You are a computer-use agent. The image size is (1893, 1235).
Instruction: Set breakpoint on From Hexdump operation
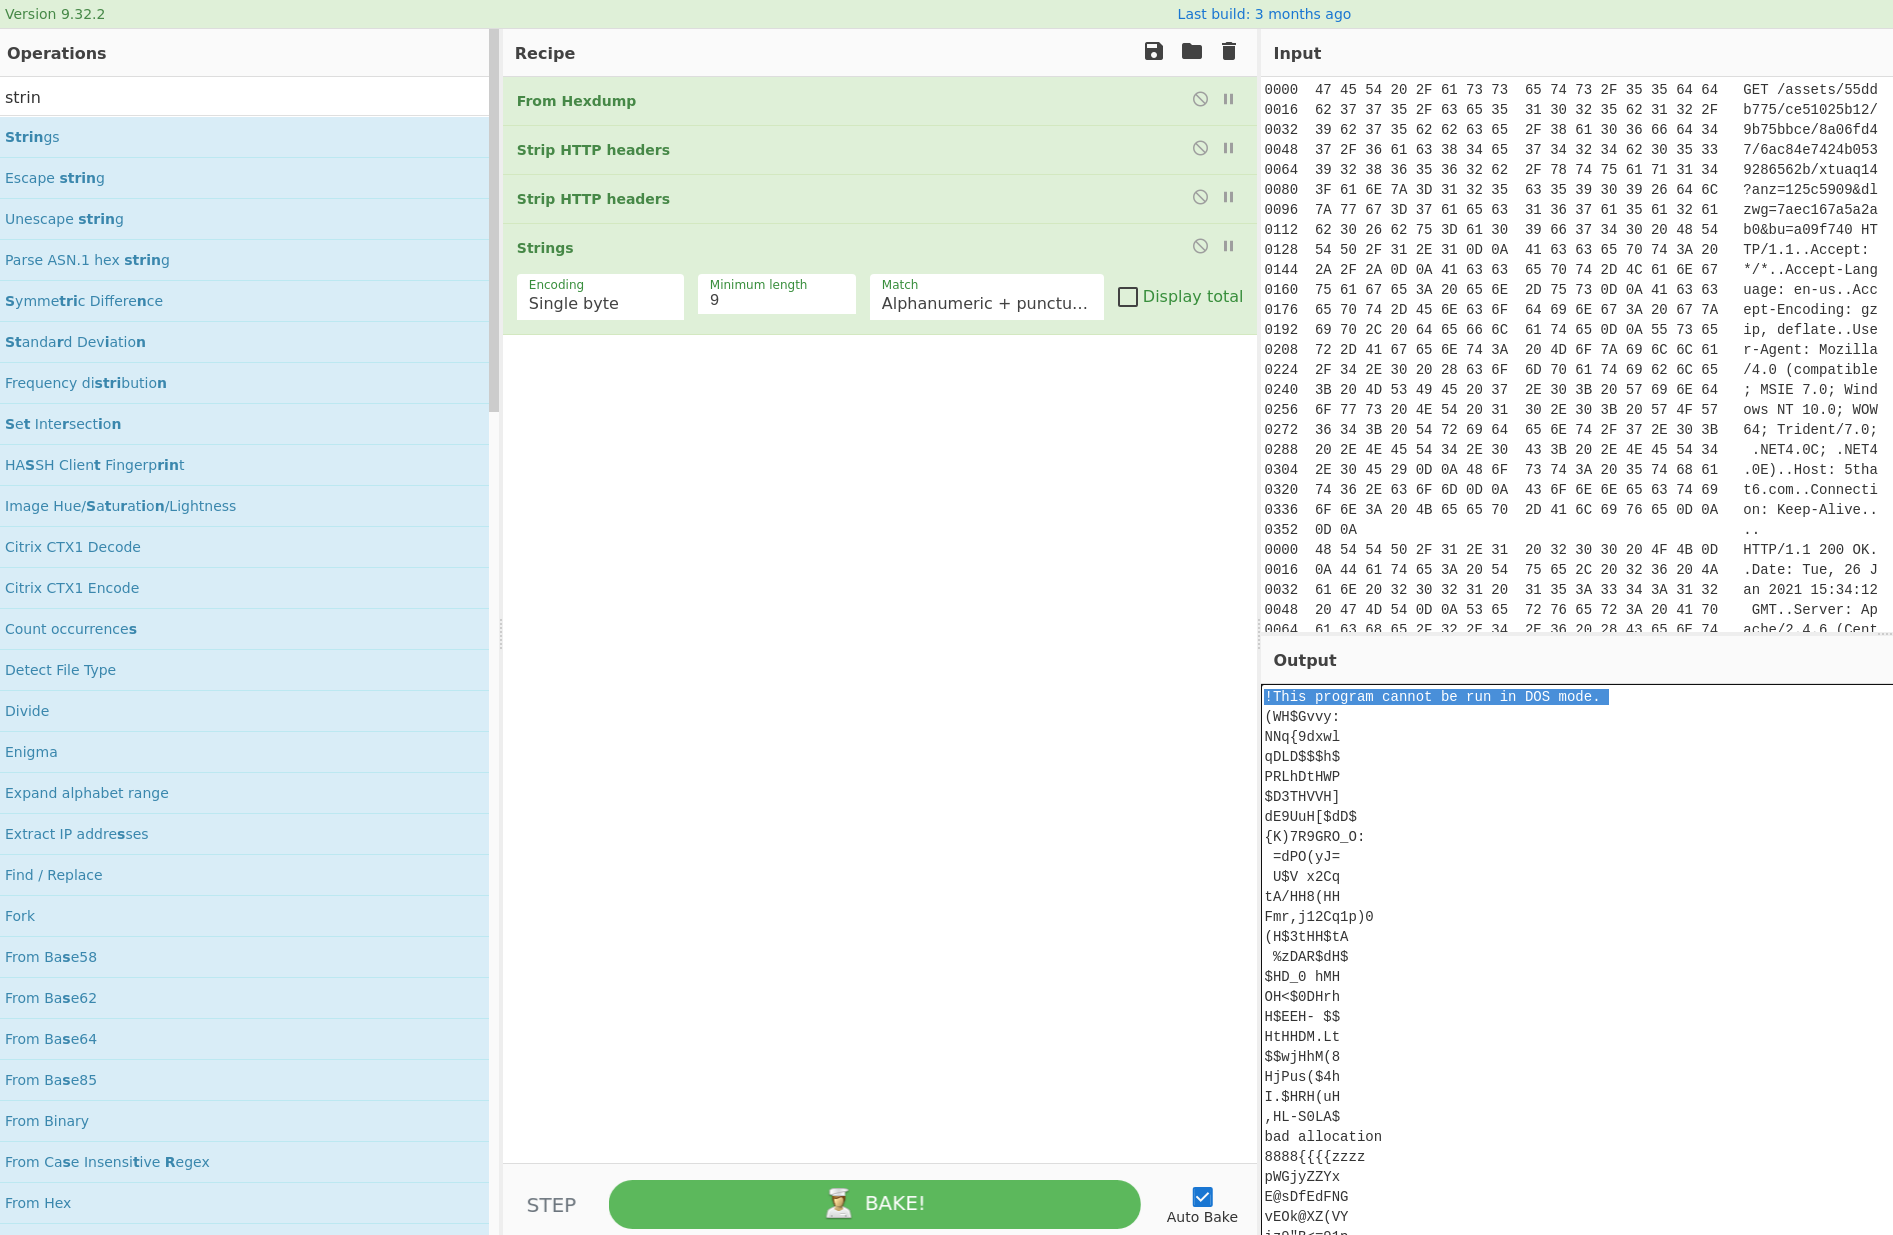(1228, 99)
